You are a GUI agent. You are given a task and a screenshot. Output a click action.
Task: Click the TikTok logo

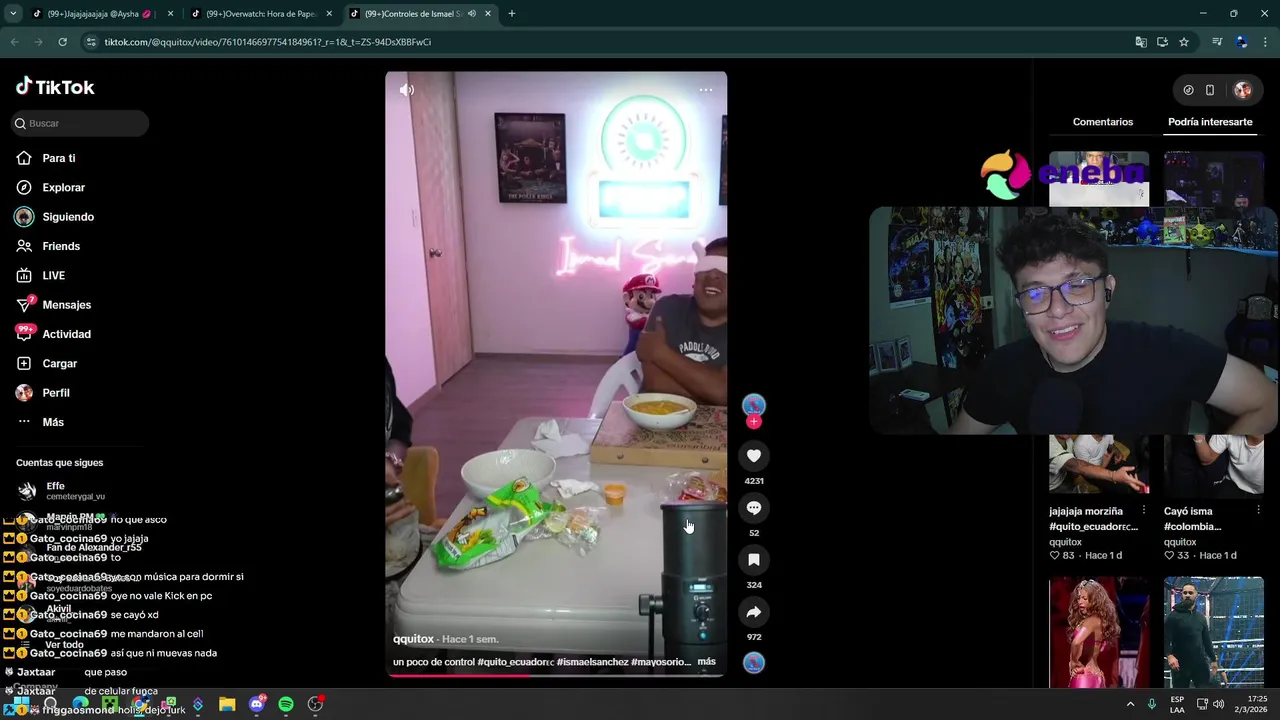point(55,87)
